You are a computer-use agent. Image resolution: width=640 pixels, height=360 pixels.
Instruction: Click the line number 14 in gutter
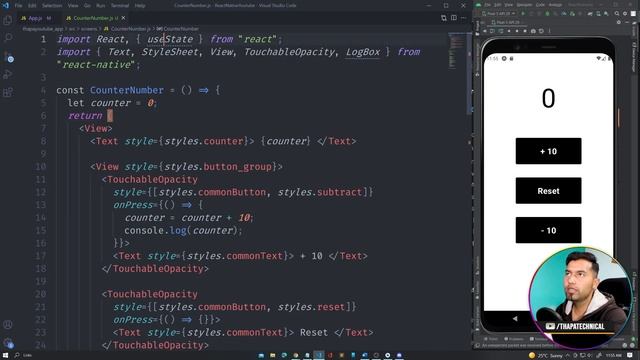coord(40,218)
